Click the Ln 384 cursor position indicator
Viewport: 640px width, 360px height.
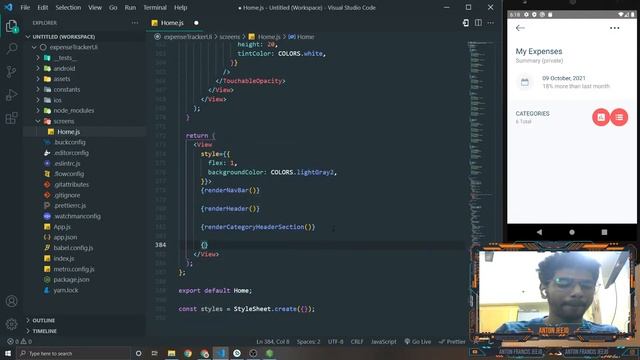pyautogui.click(x=273, y=342)
